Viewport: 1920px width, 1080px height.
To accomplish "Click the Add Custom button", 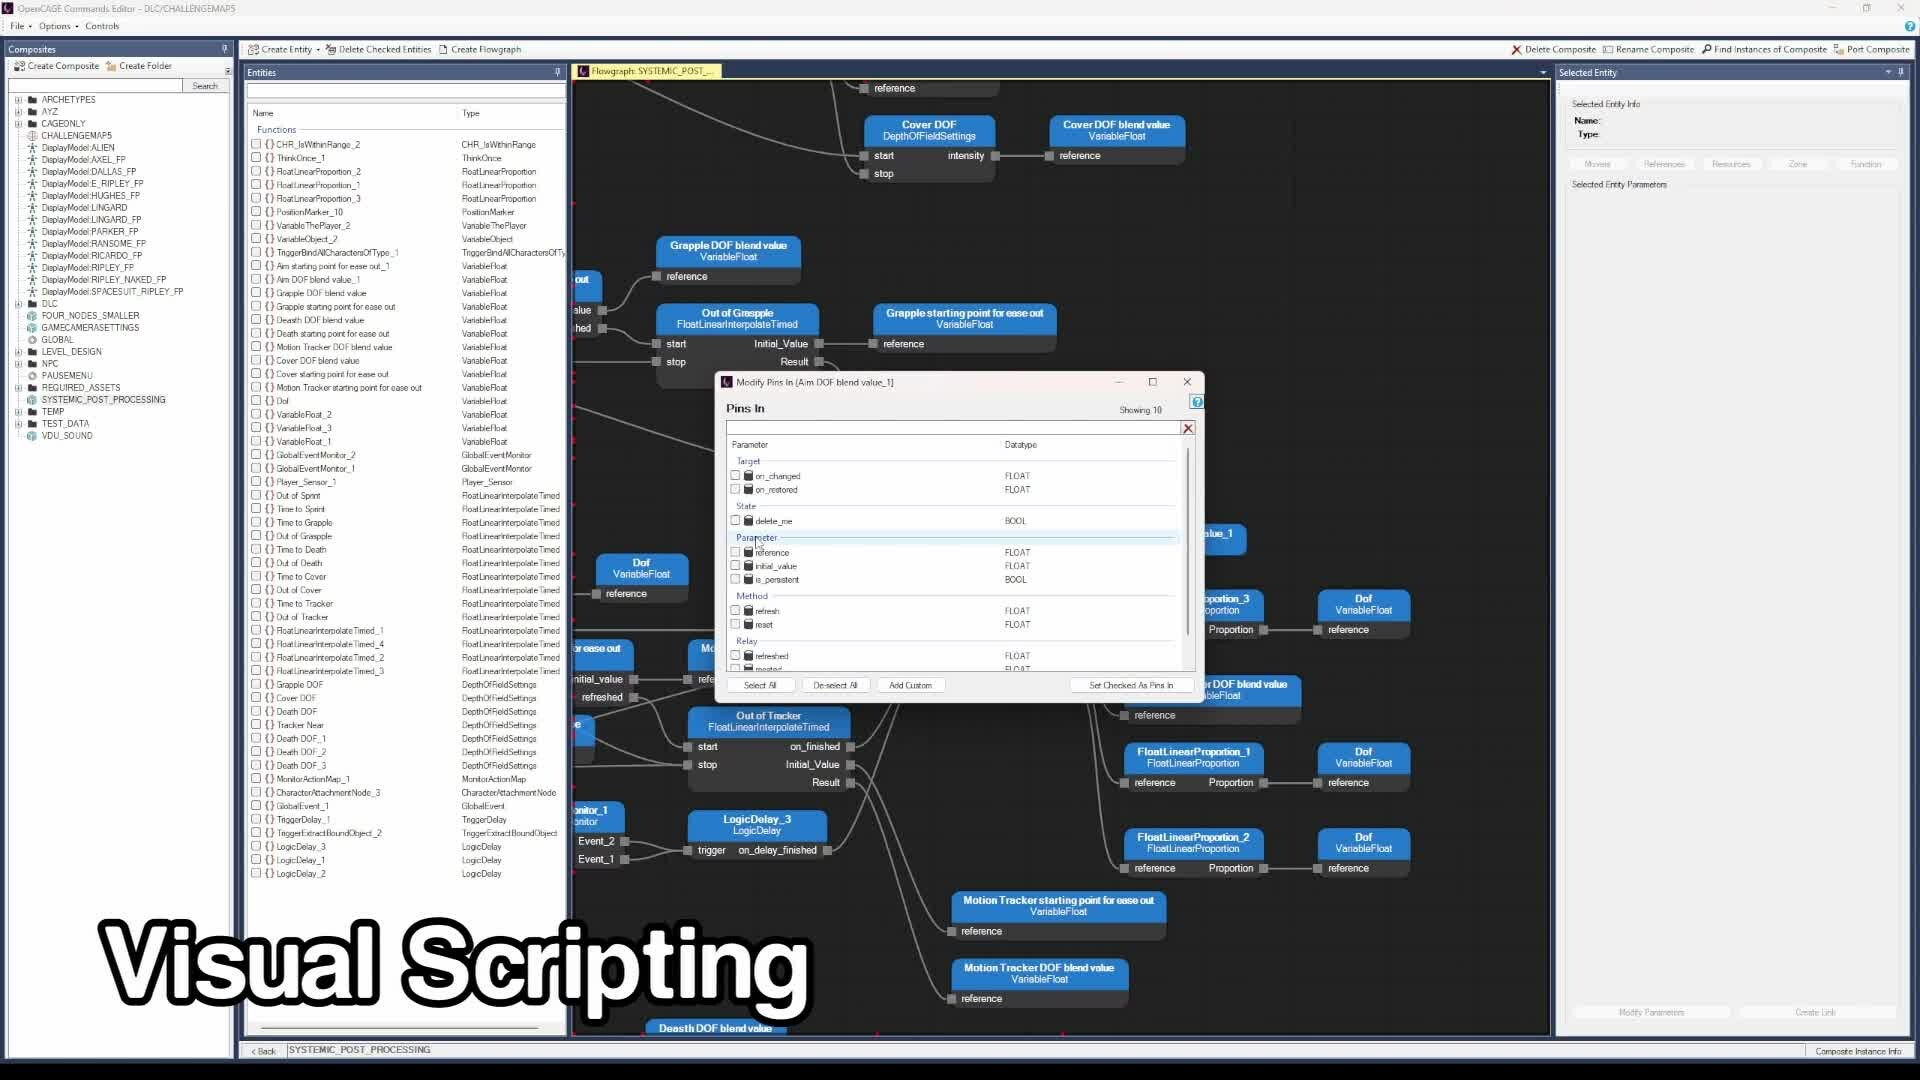I will (x=910, y=685).
